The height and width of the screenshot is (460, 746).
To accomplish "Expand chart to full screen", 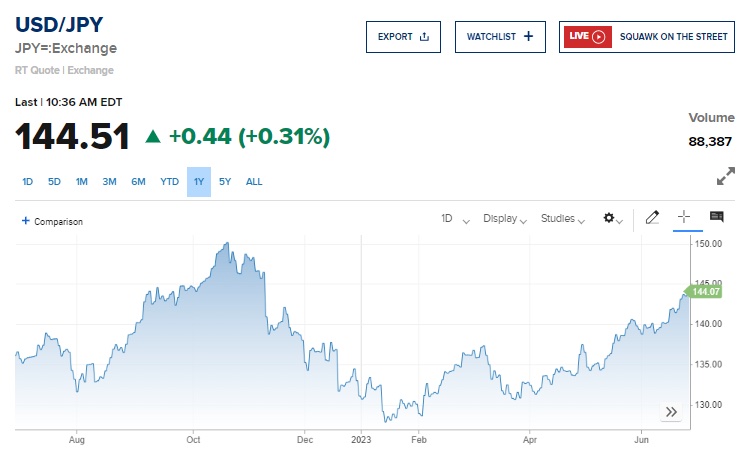I will tap(726, 176).
